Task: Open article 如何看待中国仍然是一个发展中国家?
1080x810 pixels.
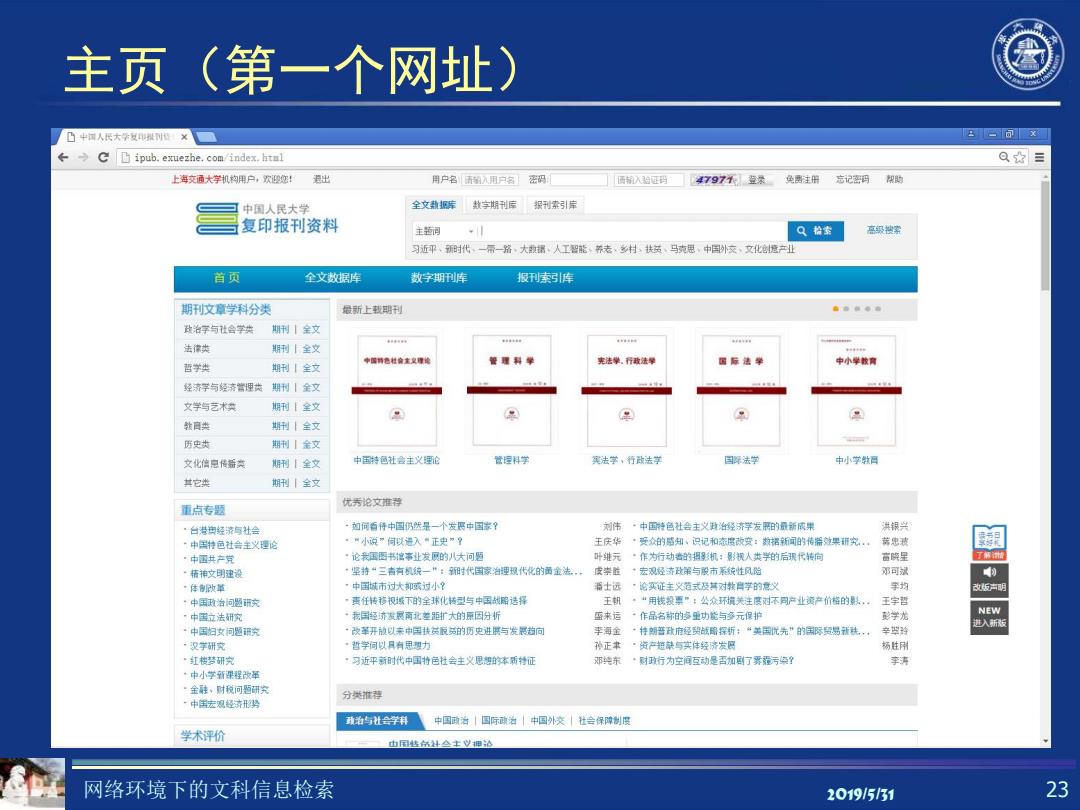Action: [424, 526]
